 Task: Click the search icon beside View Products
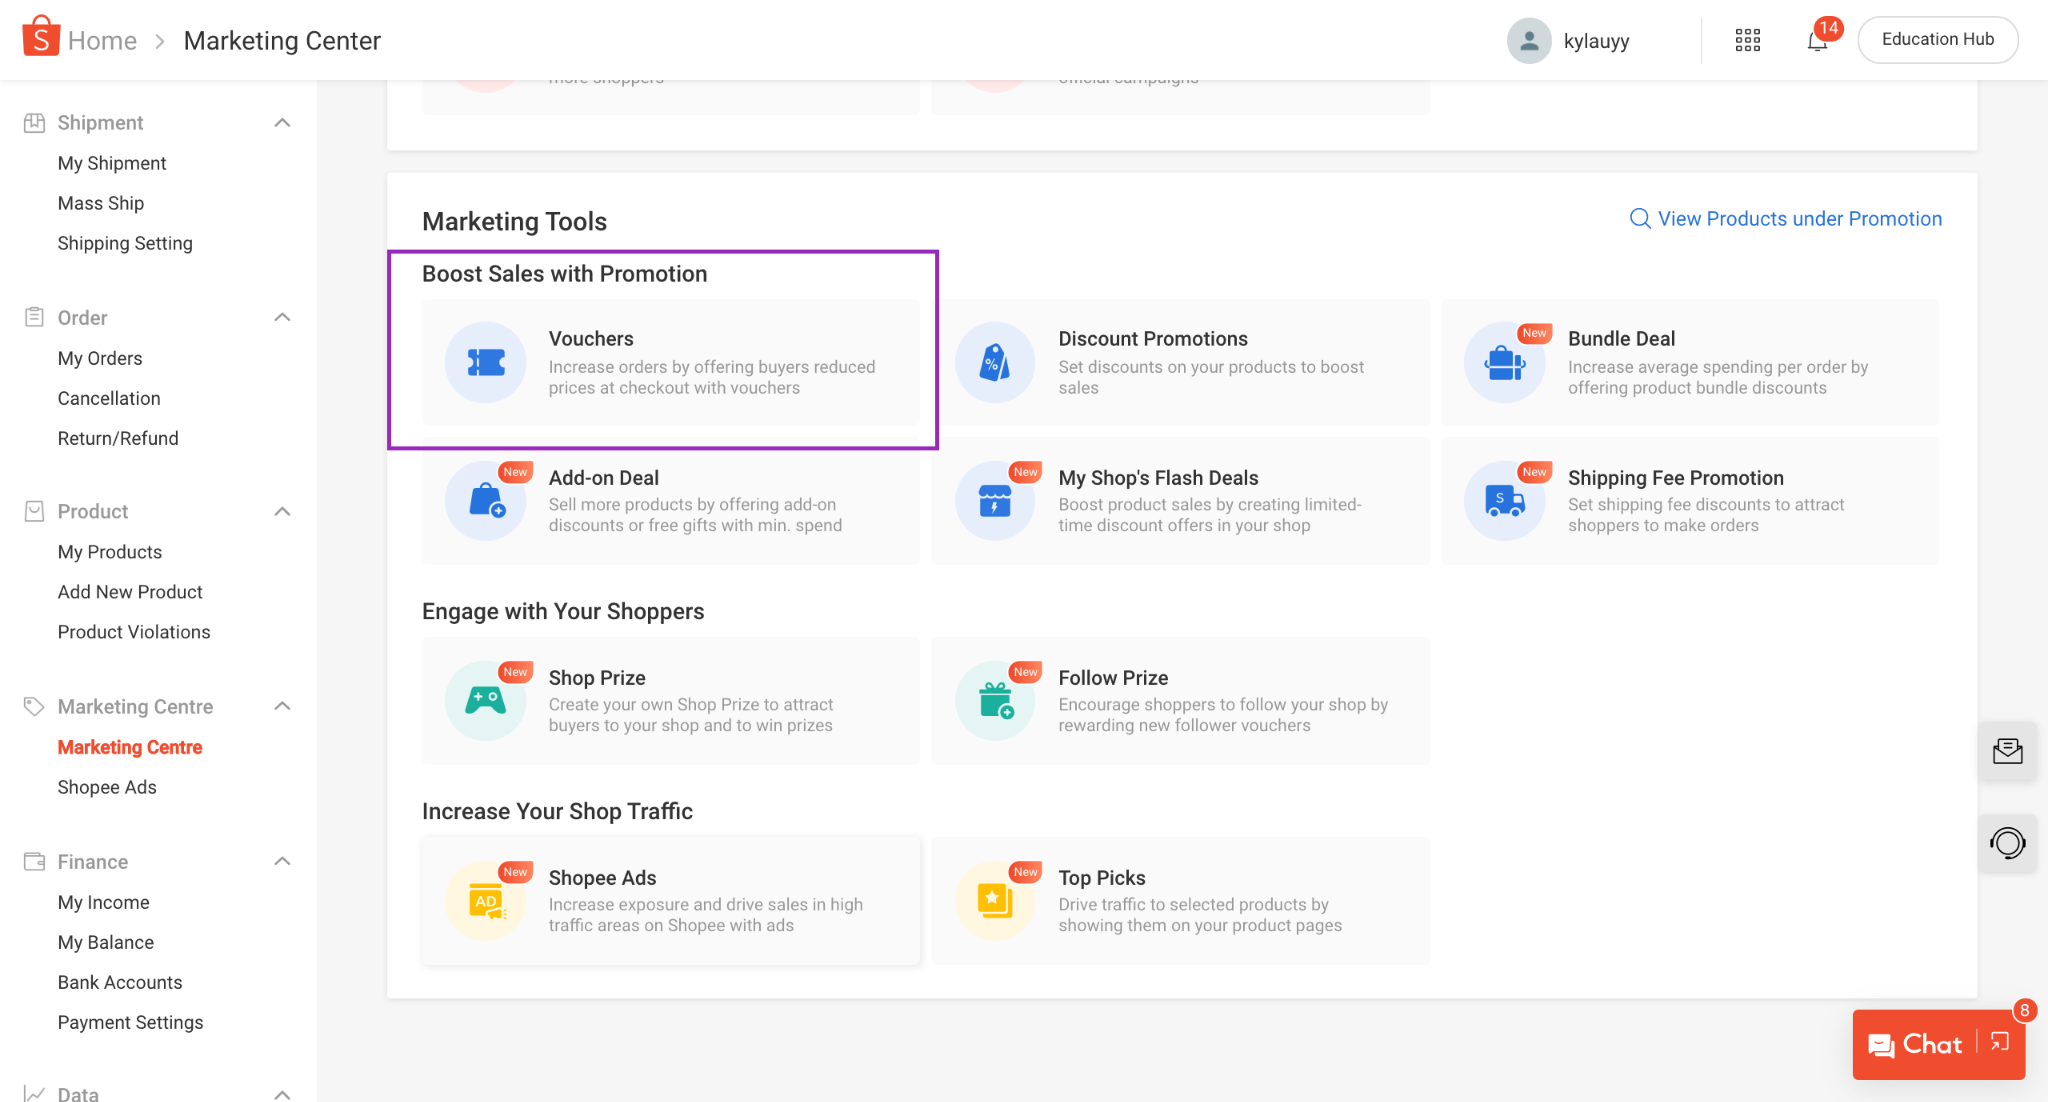(1640, 218)
